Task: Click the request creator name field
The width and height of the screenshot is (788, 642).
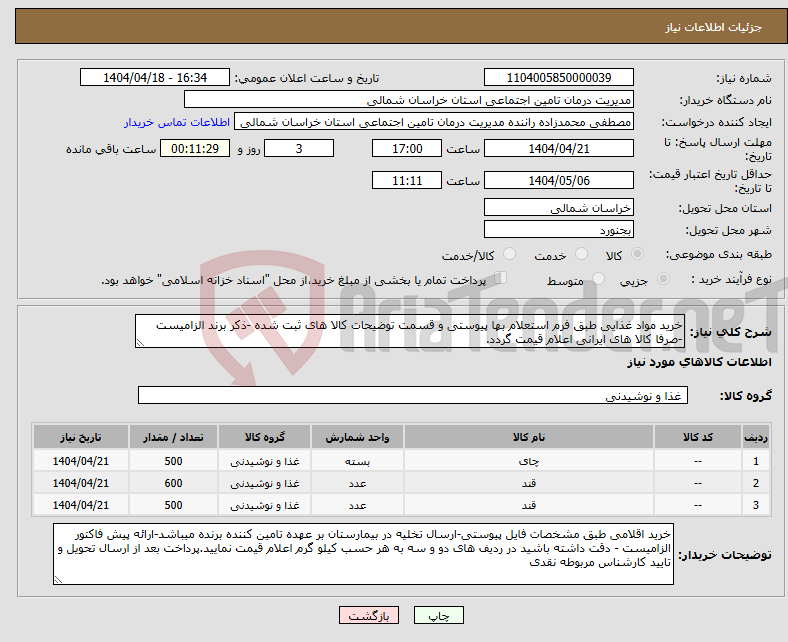Action: tap(434, 122)
